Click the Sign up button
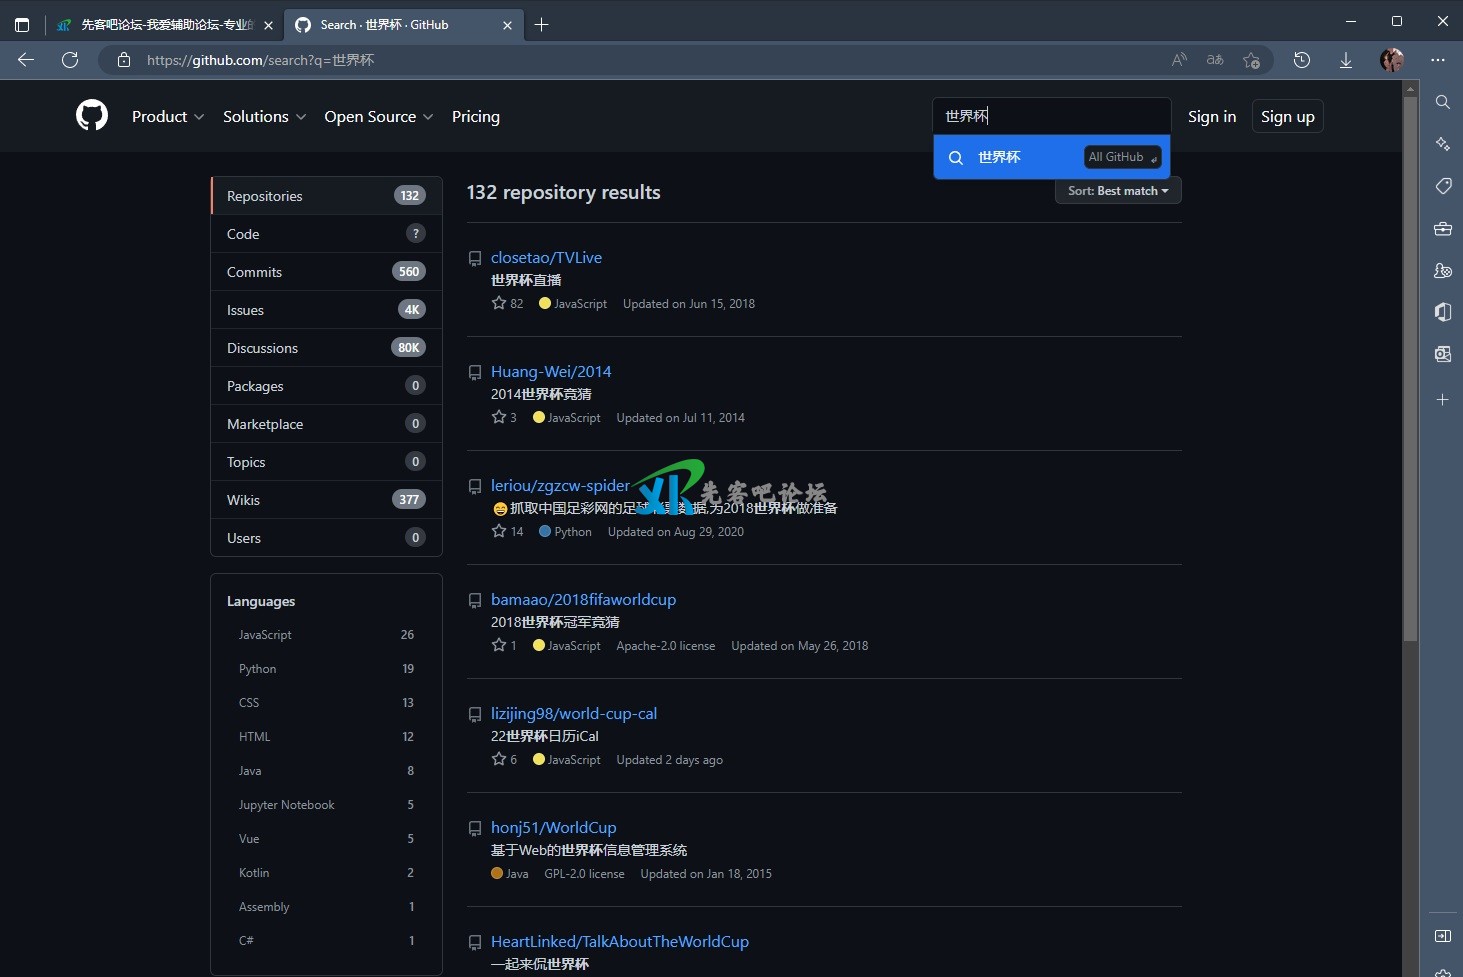The width and height of the screenshot is (1463, 977). click(x=1287, y=117)
